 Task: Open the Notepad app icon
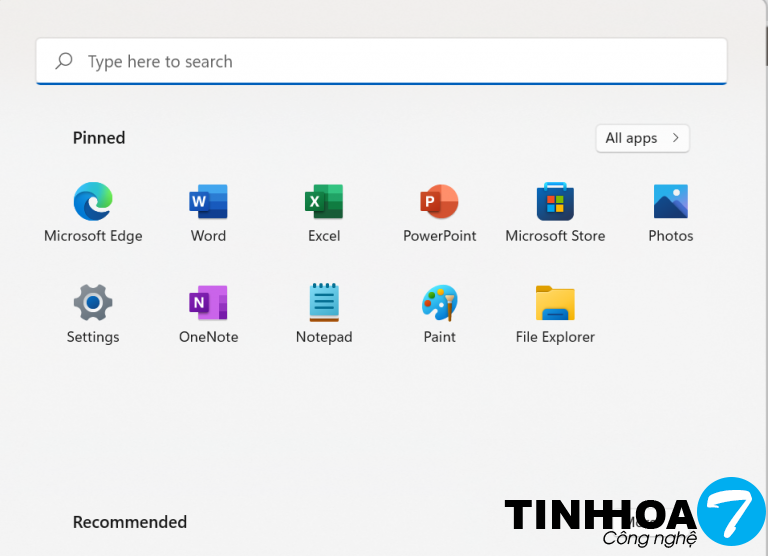click(324, 302)
